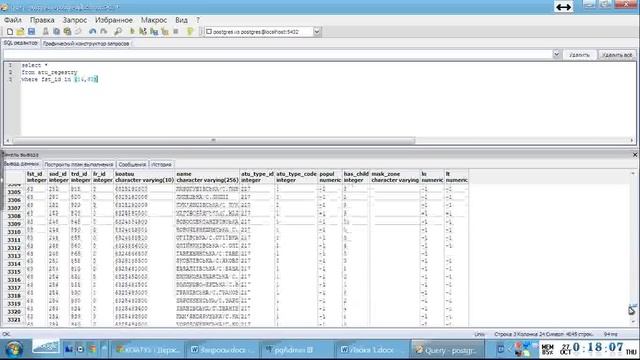This screenshot has height=360, width=640.
Task: Cancel query with stop square icon
Action: (176, 31)
